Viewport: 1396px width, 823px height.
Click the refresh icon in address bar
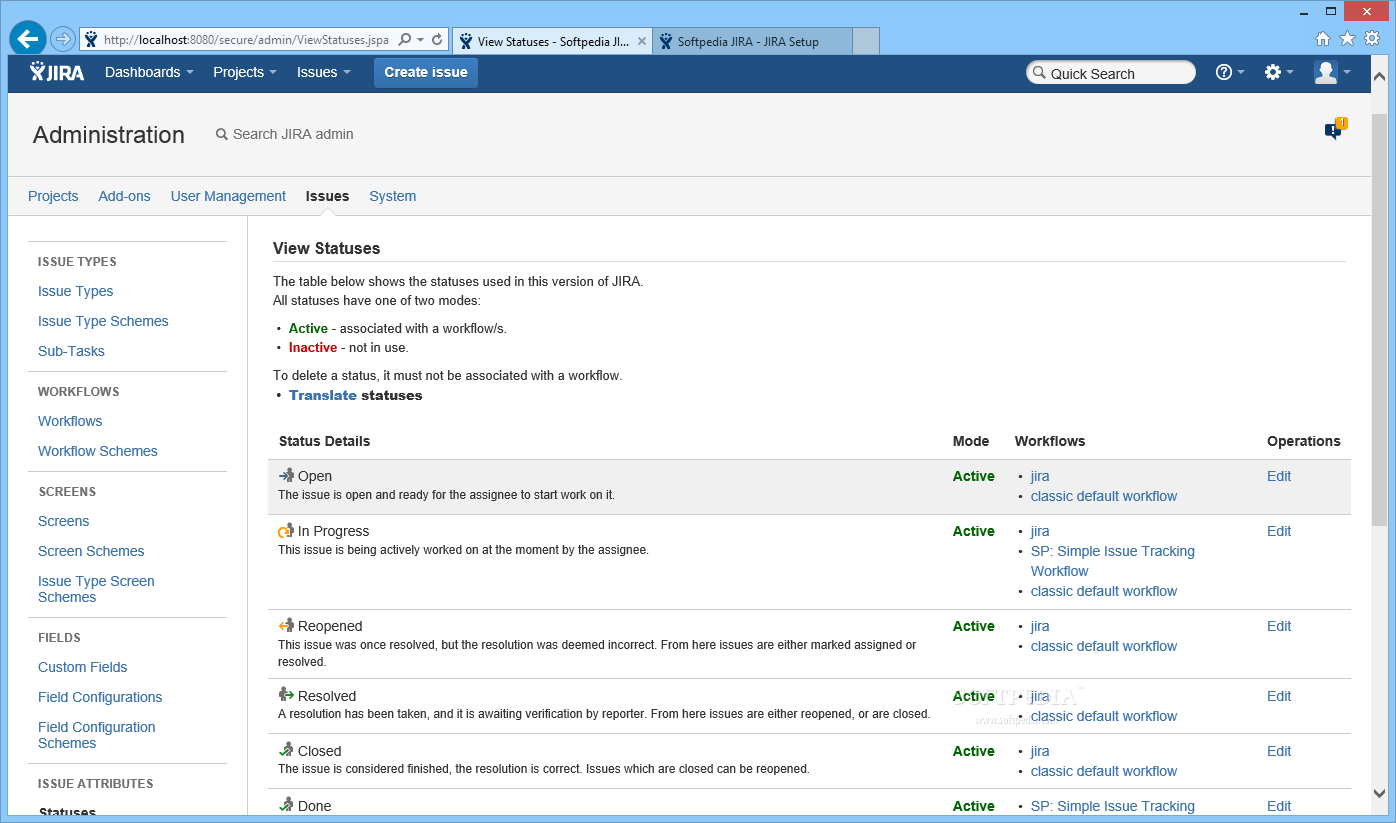click(437, 40)
